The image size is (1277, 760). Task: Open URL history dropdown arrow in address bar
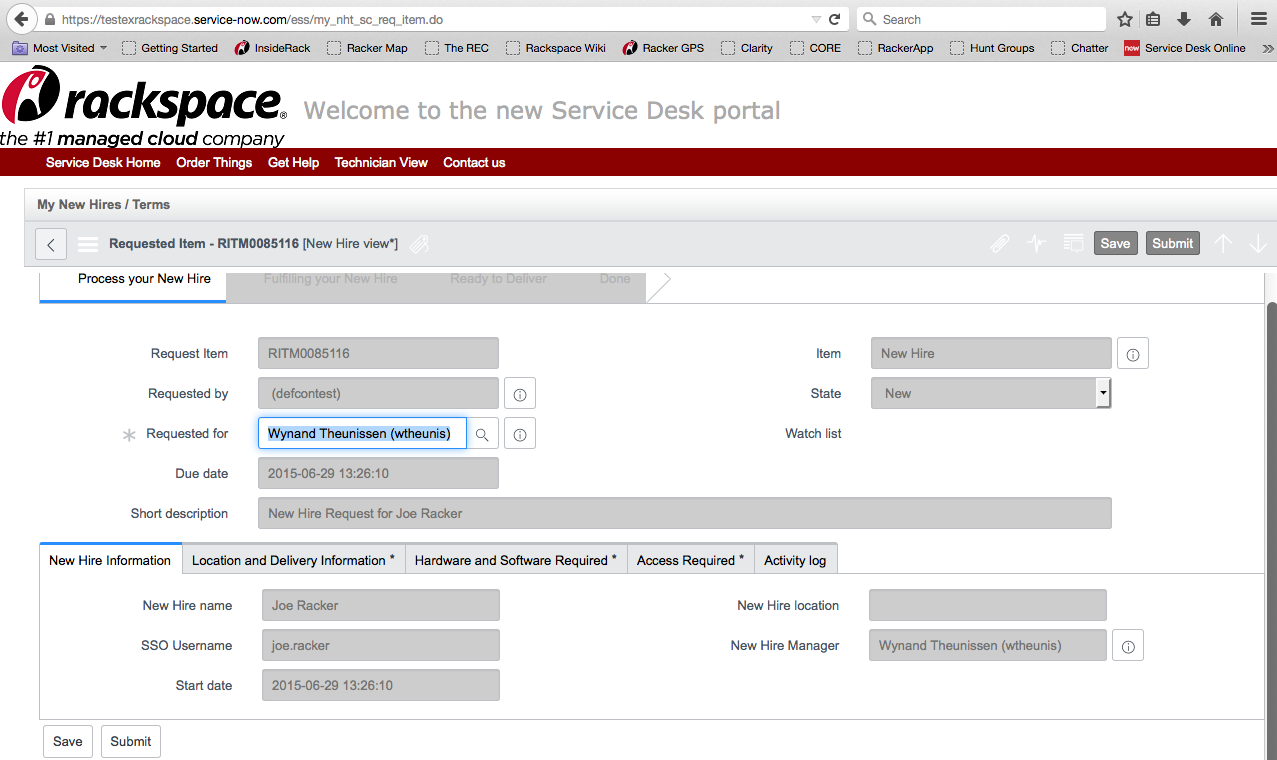click(x=816, y=19)
